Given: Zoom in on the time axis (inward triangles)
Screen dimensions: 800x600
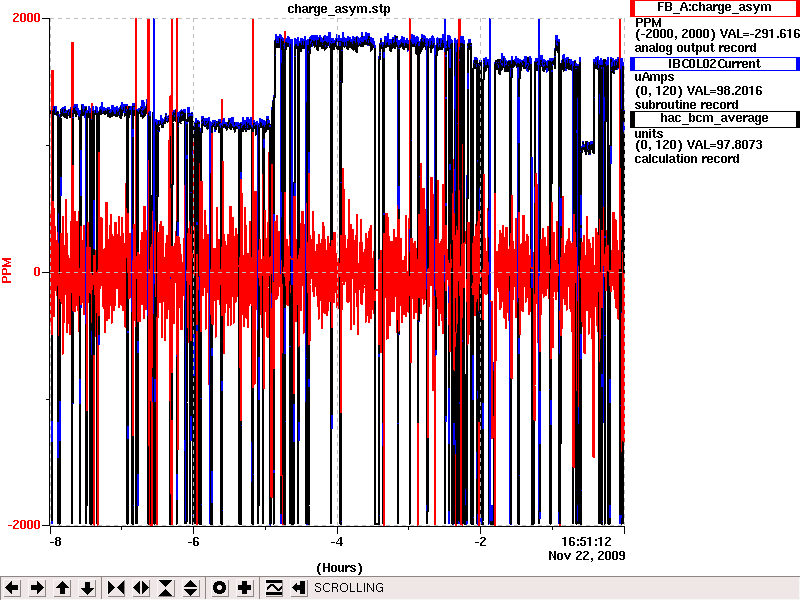Looking at the screenshot, I should pos(116,588).
